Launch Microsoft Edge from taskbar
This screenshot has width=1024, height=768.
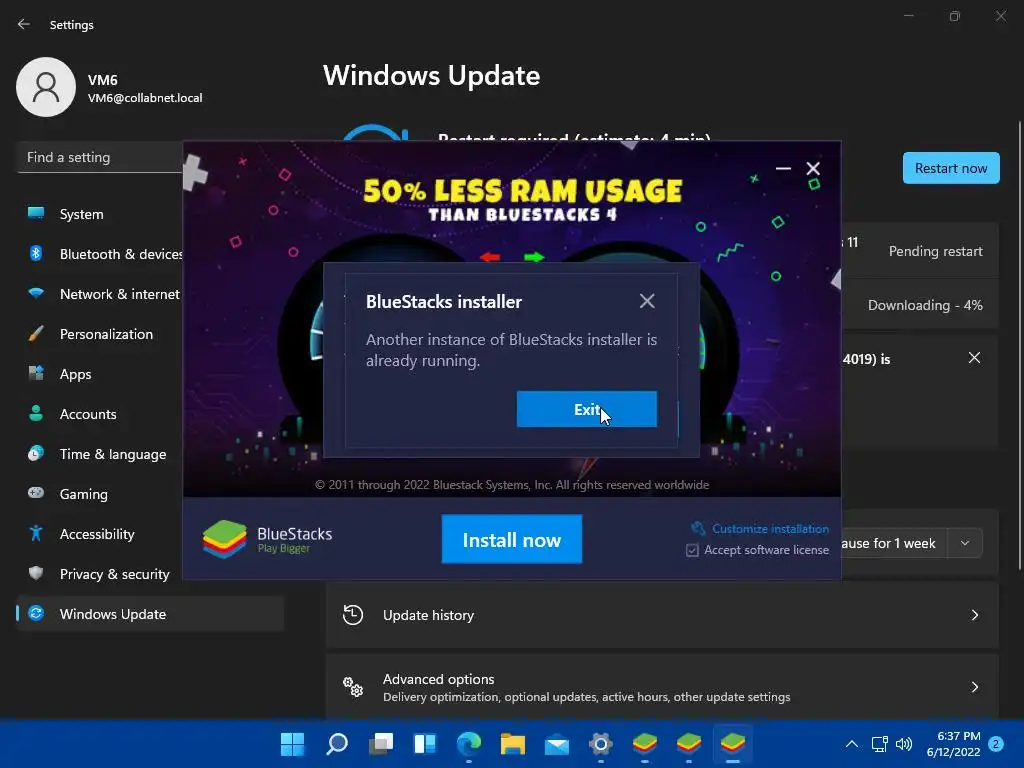pyautogui.click(x=469, y=743)
